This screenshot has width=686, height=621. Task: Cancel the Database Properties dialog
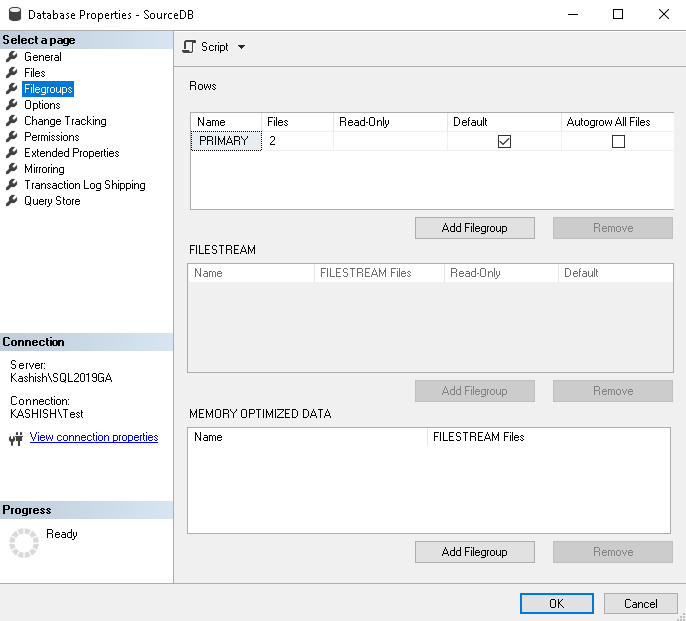pyautogui.click(x=640, y=604)
